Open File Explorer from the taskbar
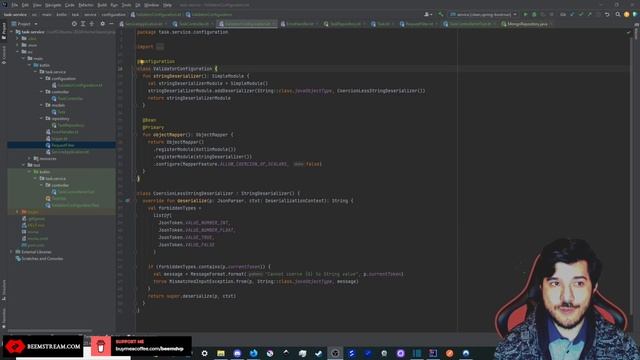This screenshot has height=360, width=640. (x=221, y=353)
